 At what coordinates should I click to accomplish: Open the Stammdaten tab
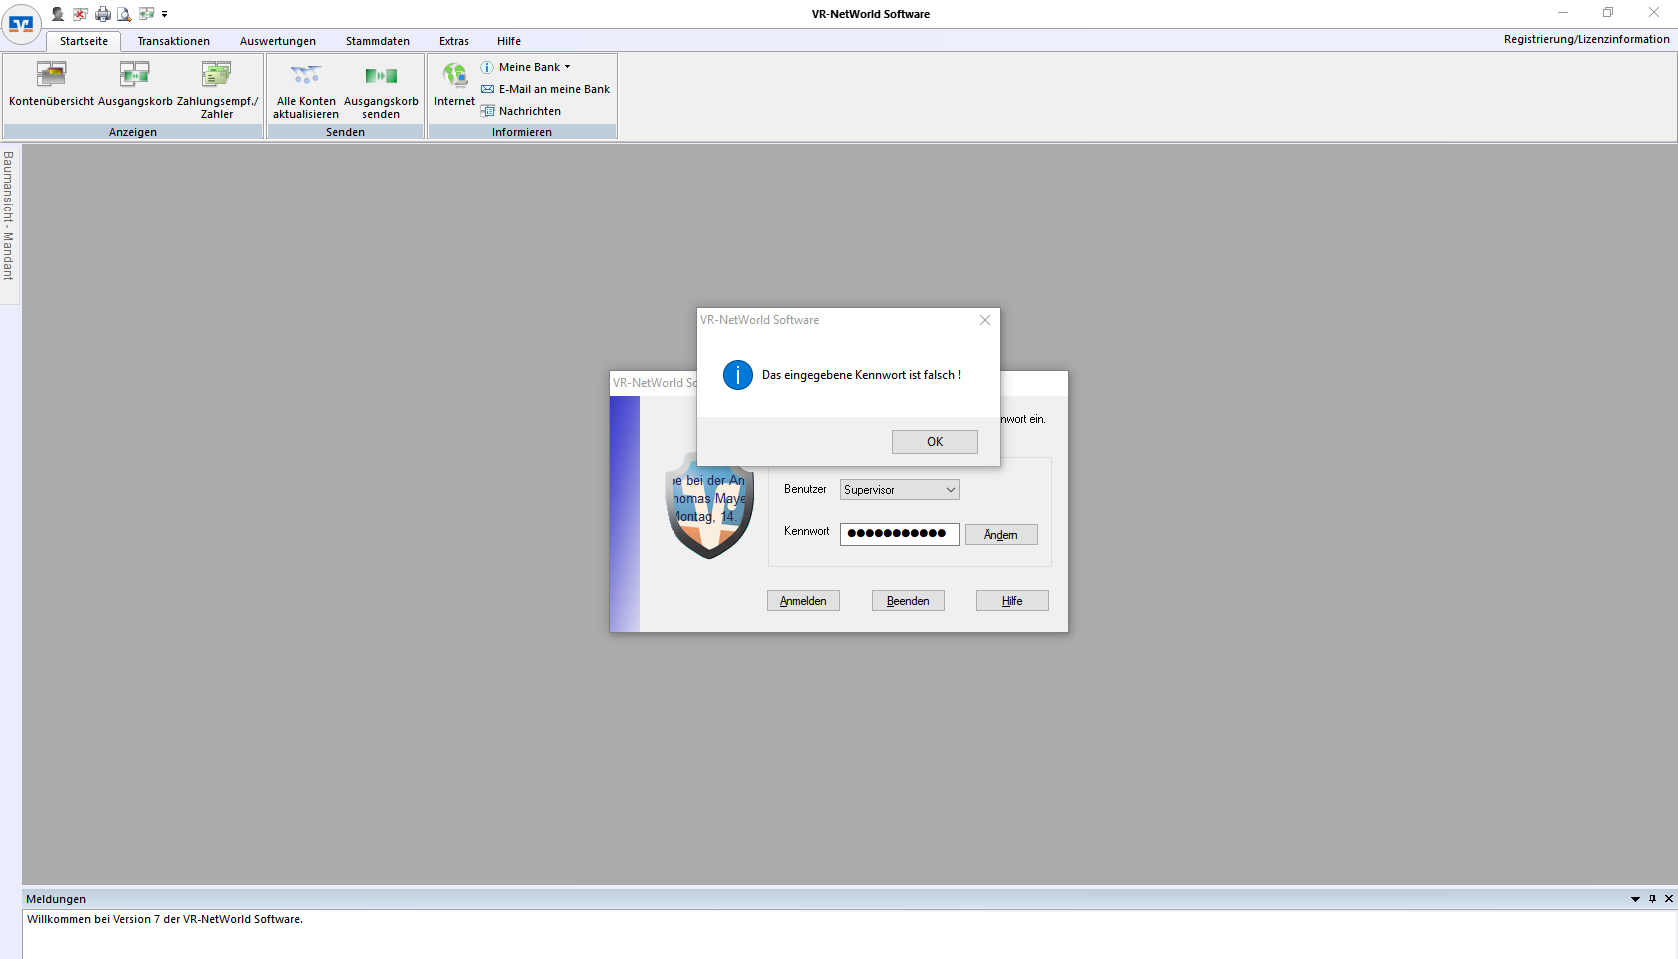(378, 41)
